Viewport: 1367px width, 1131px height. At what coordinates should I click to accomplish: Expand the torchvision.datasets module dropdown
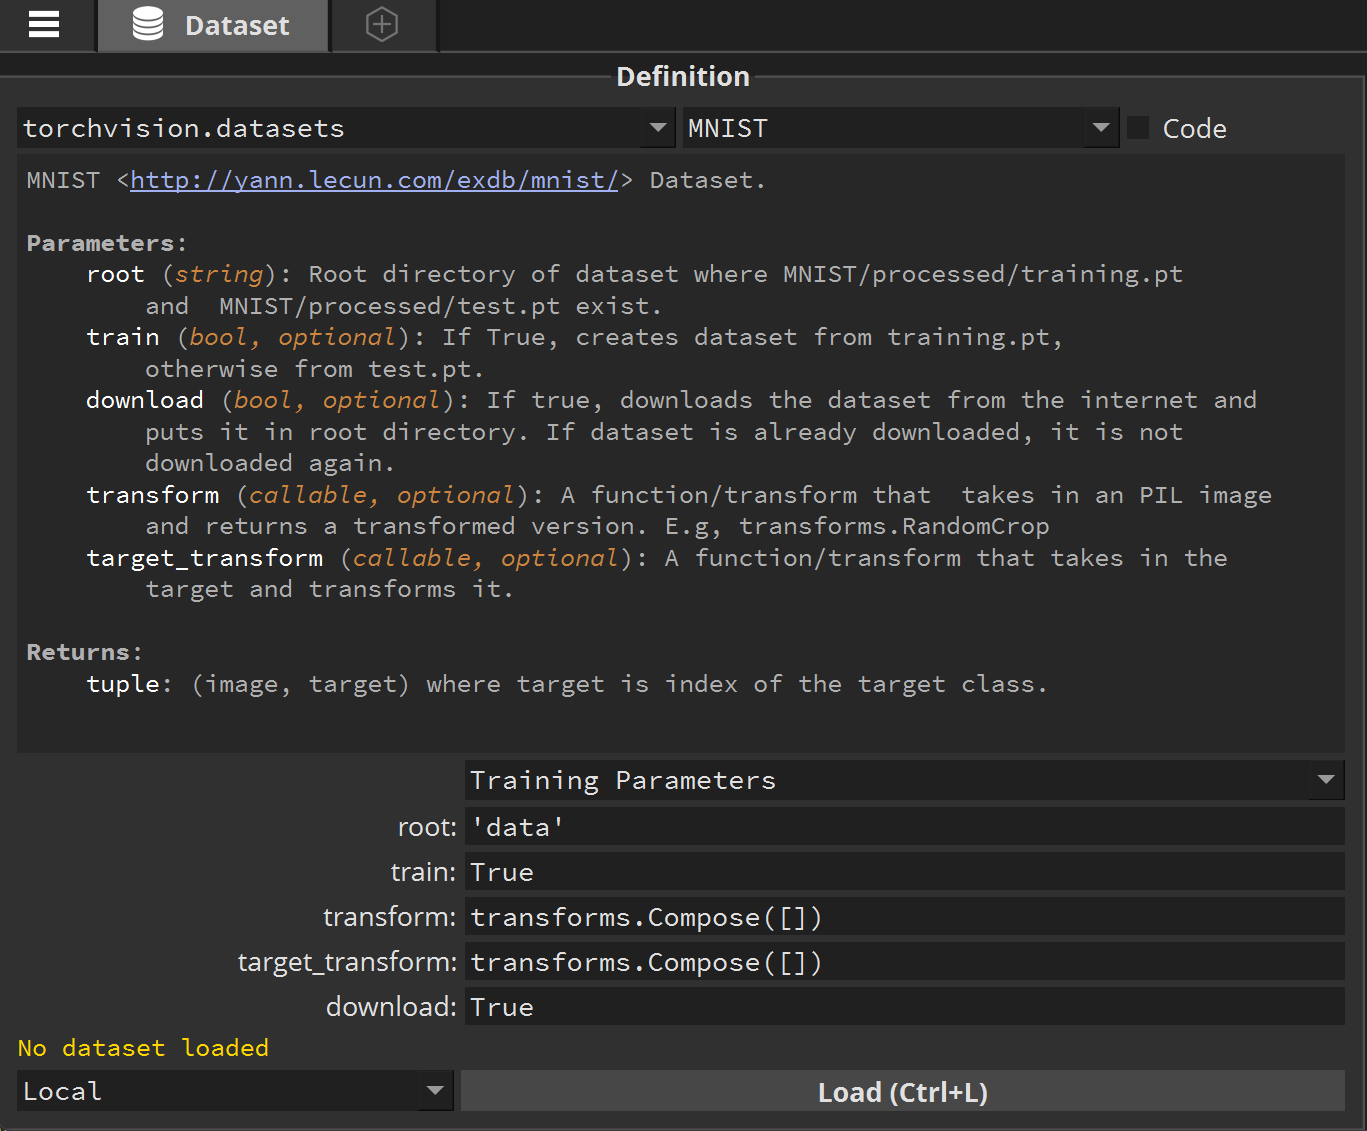tap(657, 128)
